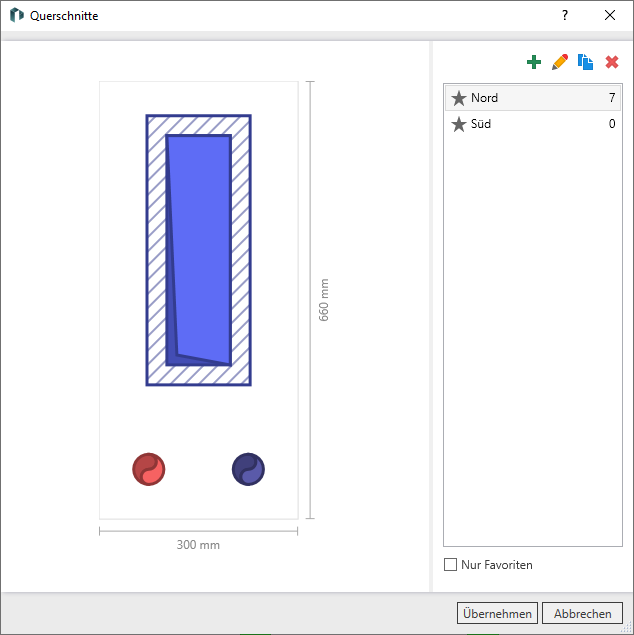Click the red X delete icon
634x635 pixels.
612,62
